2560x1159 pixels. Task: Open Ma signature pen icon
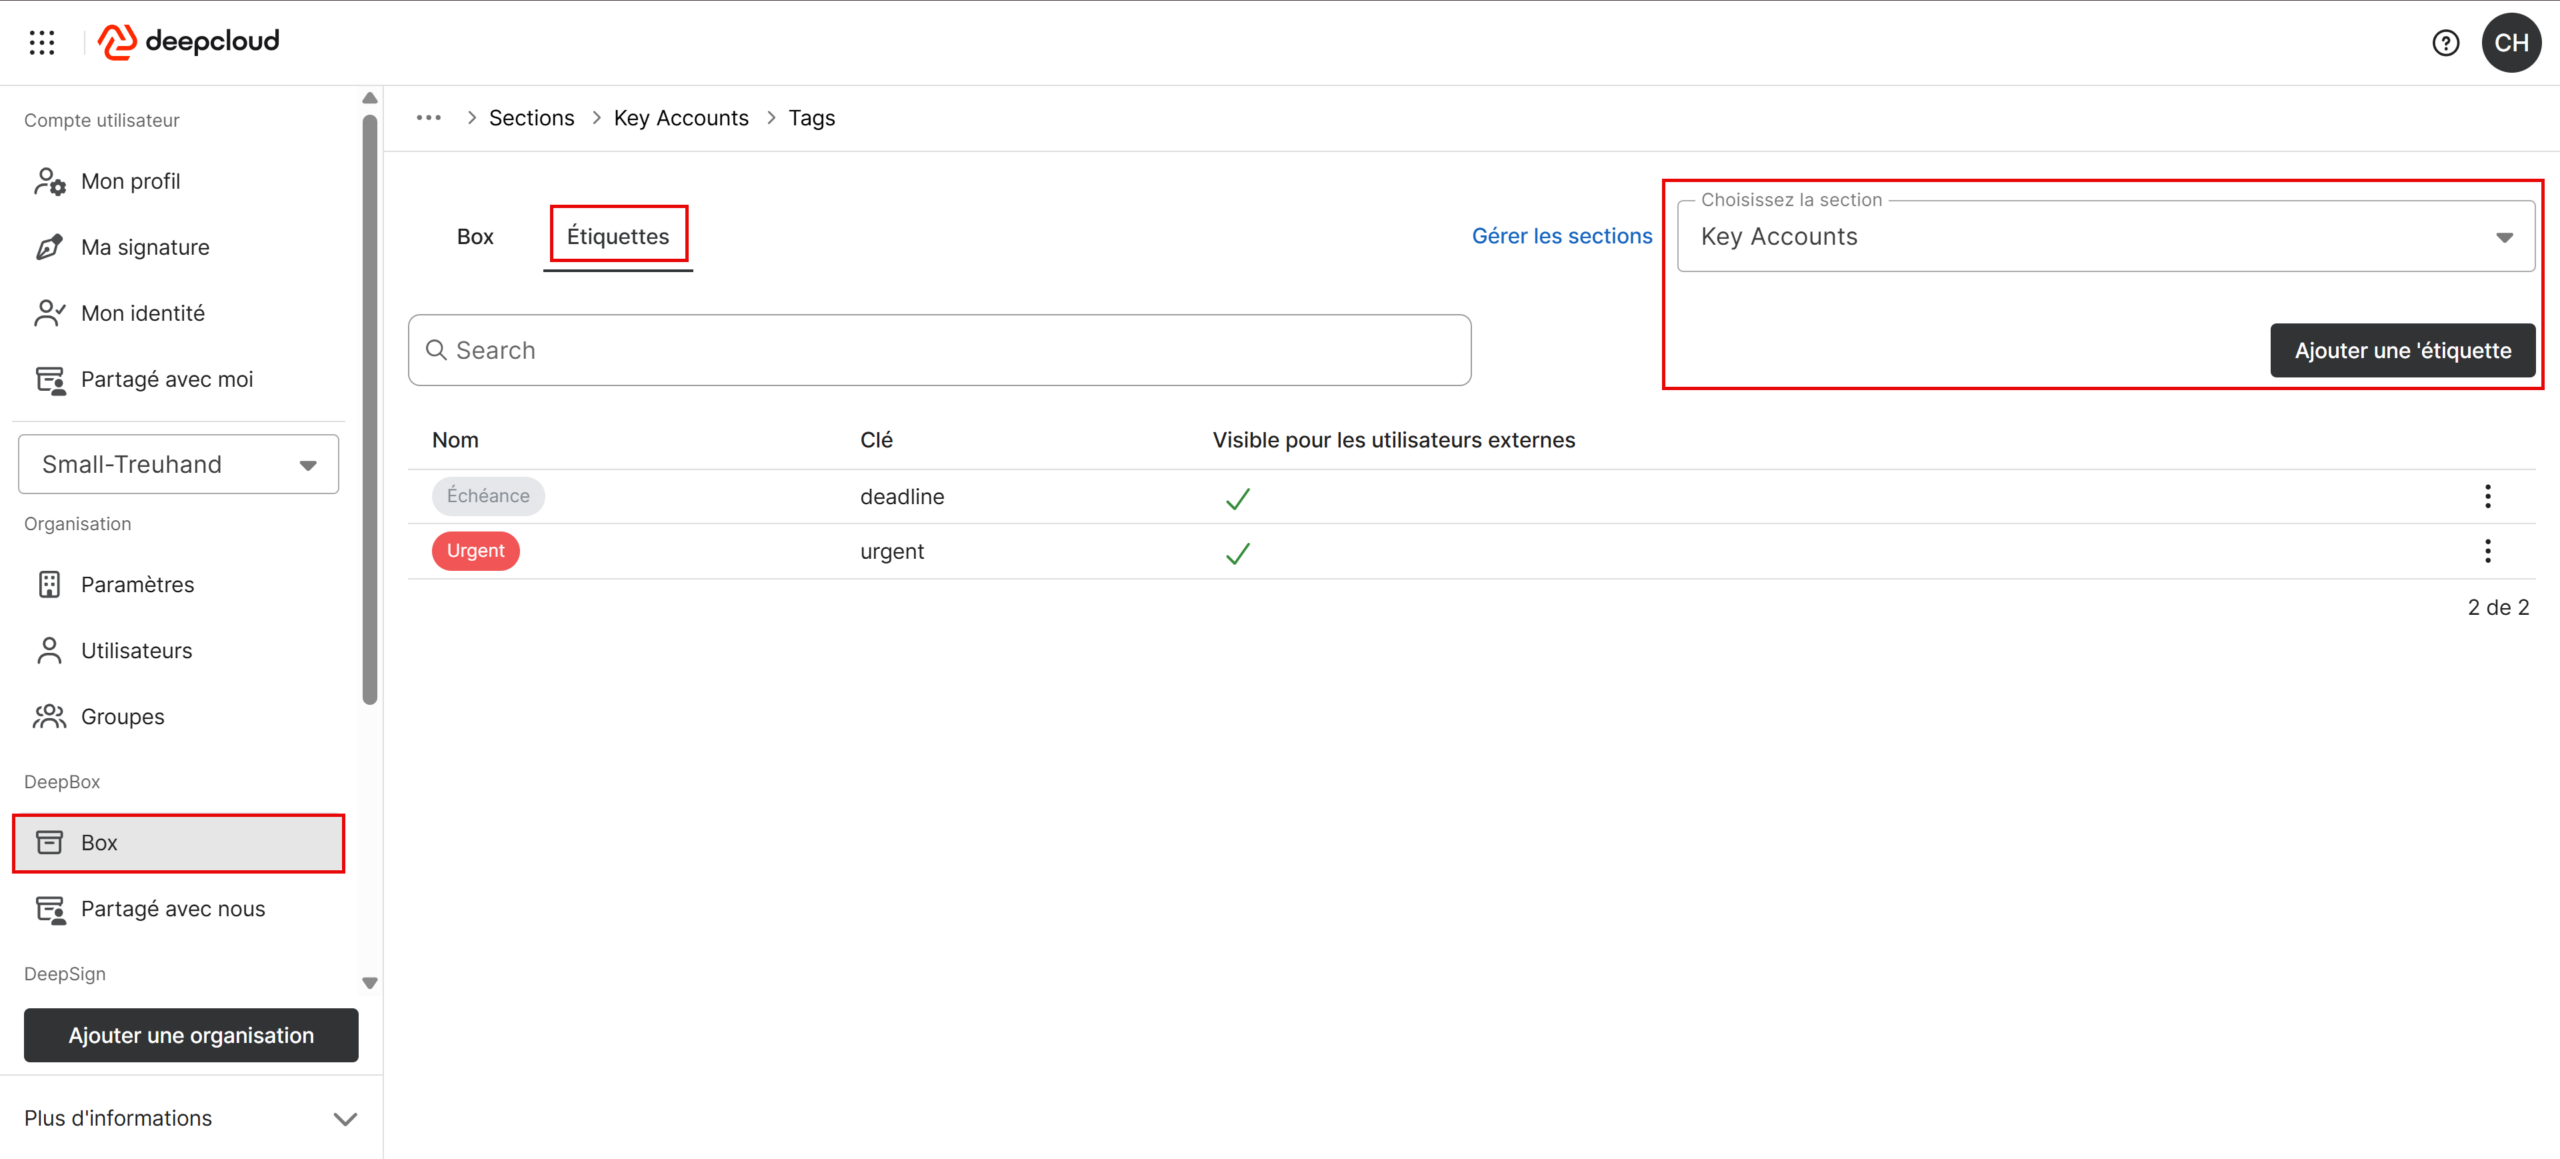click(49, 247)
